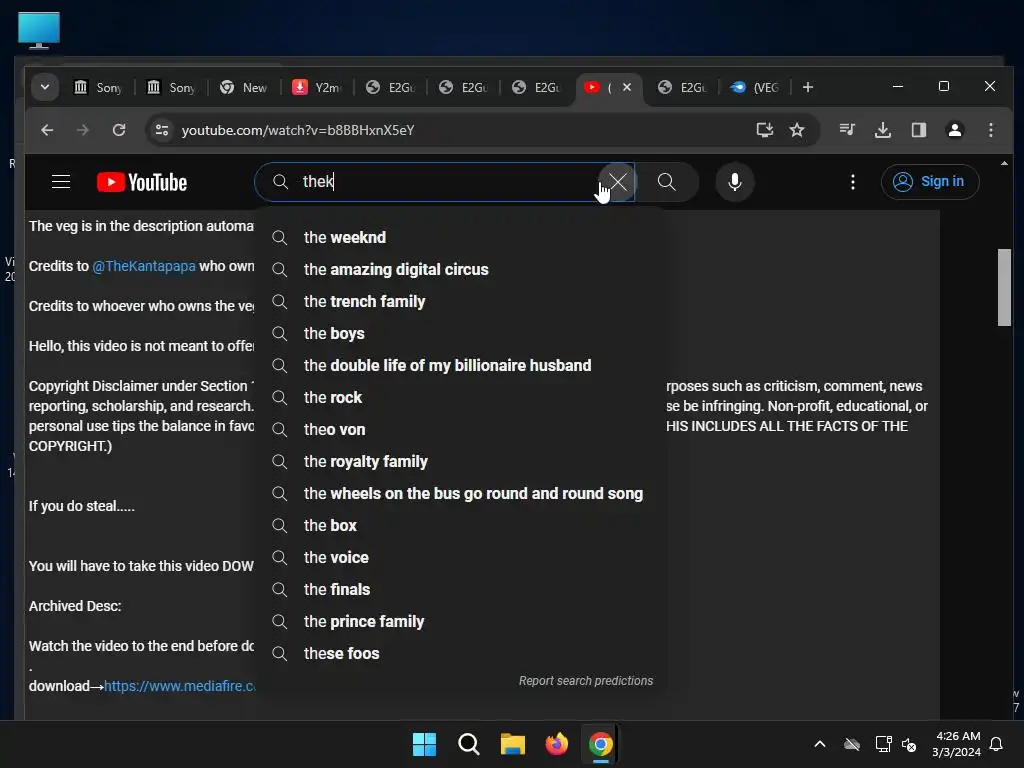Open Chrome downloads
Image resolution: width=1024 pixels, height=768 pixels.
click(883, 130)
